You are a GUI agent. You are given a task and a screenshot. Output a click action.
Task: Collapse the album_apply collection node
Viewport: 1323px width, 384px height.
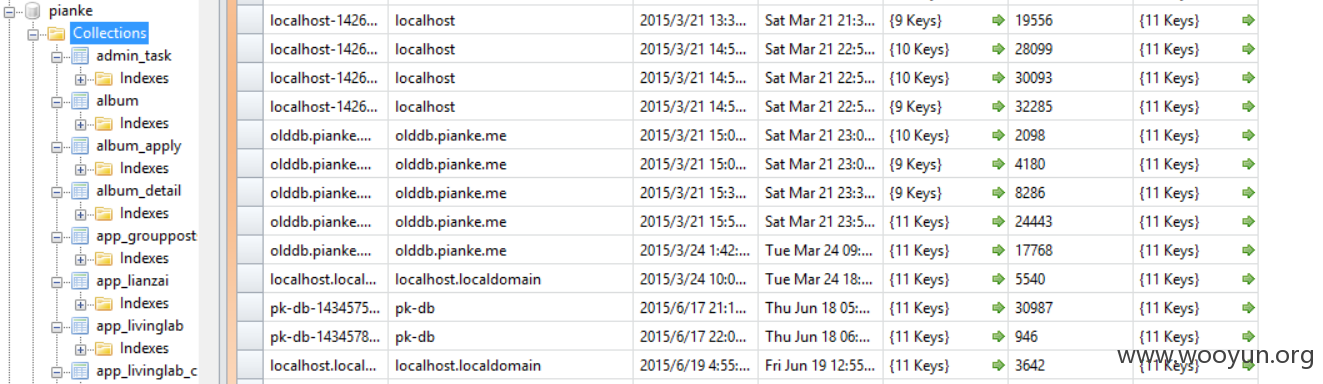click(x=57, y=147)
